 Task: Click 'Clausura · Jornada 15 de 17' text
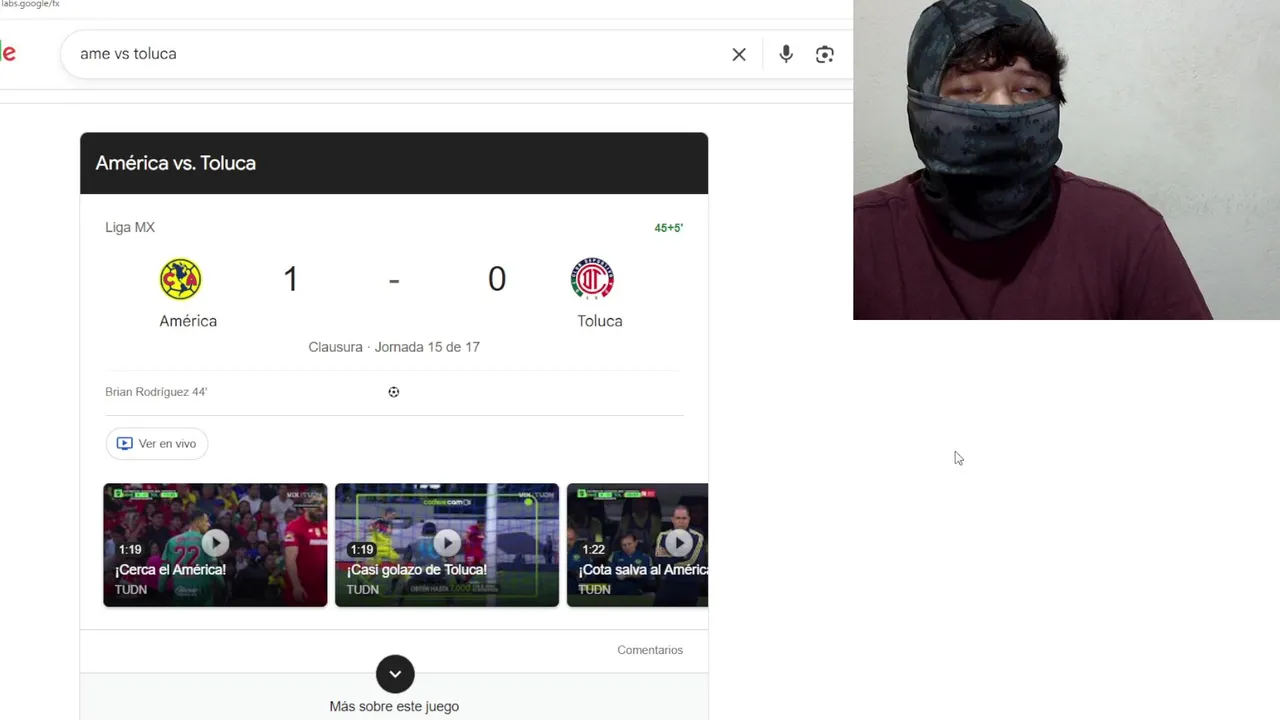click(394, 347)
